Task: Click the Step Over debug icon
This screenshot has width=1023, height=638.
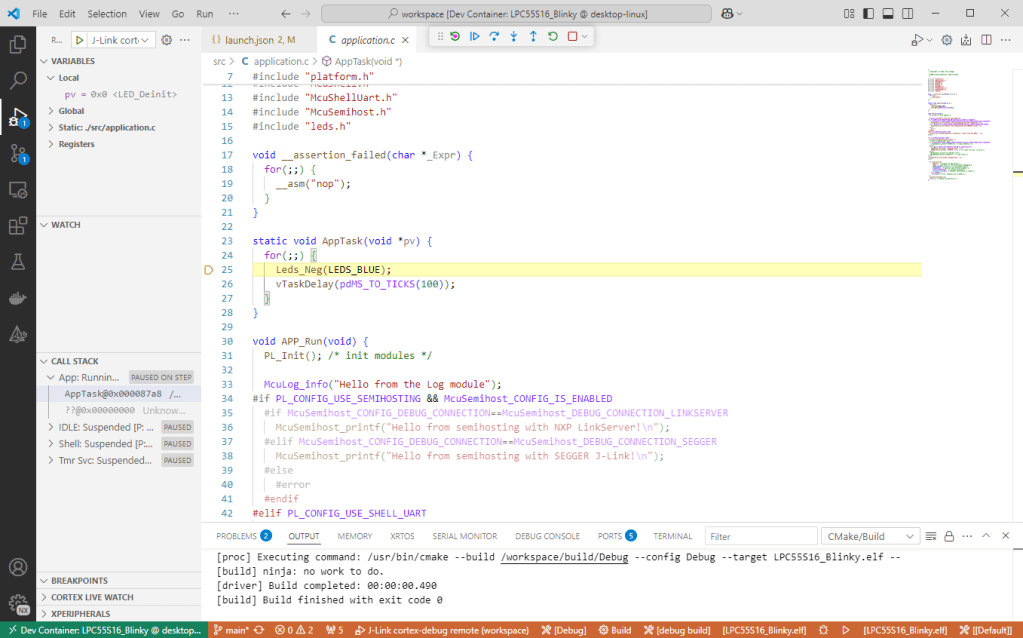Action: point(494,37)
